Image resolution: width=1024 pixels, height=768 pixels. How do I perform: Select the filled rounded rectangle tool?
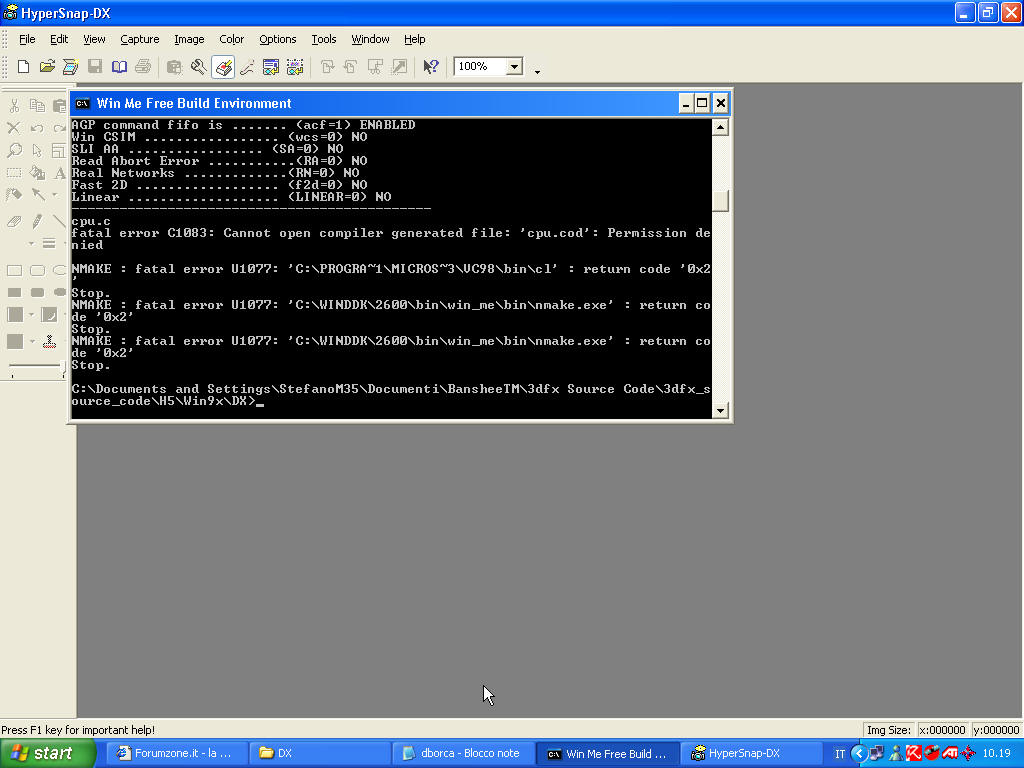click(x=37, y=293)
